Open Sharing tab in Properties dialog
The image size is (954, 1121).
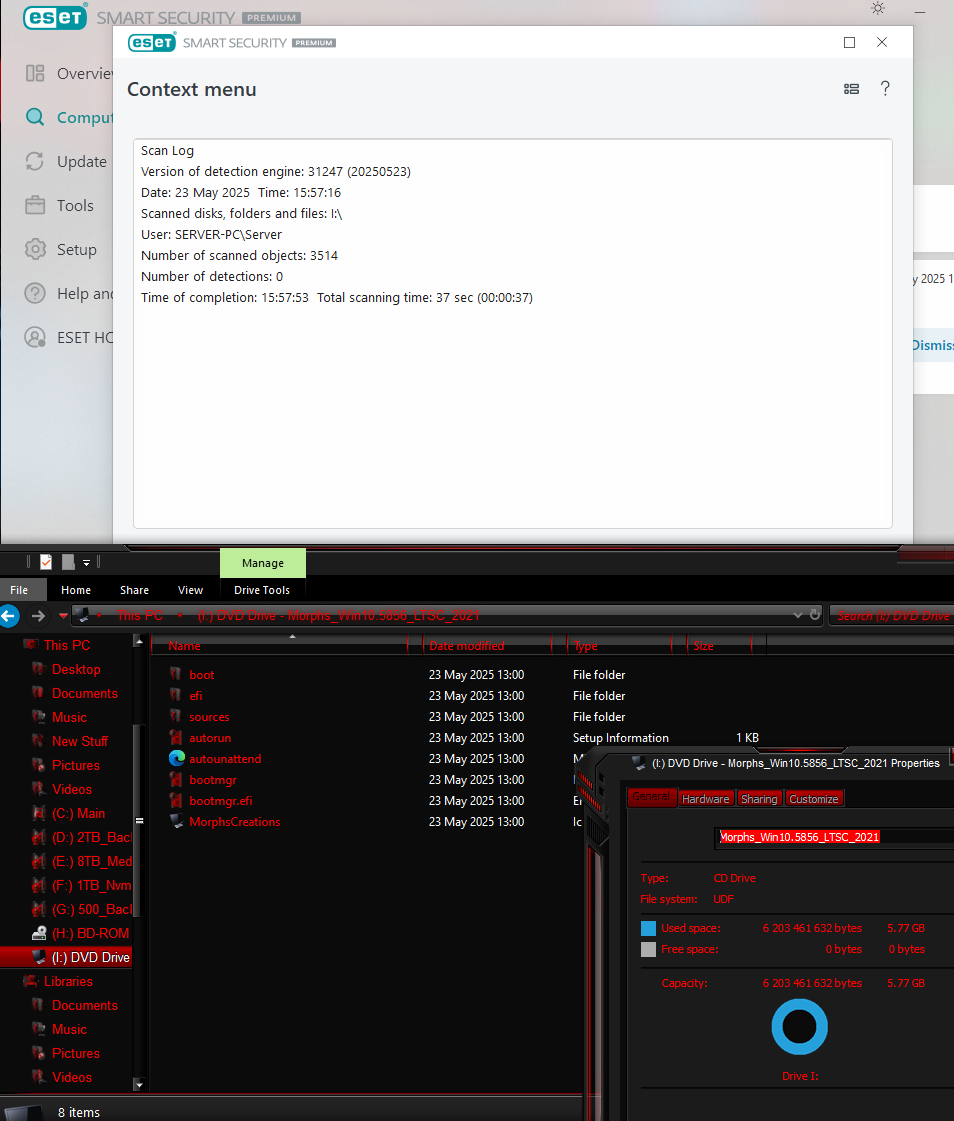(759, 799)
